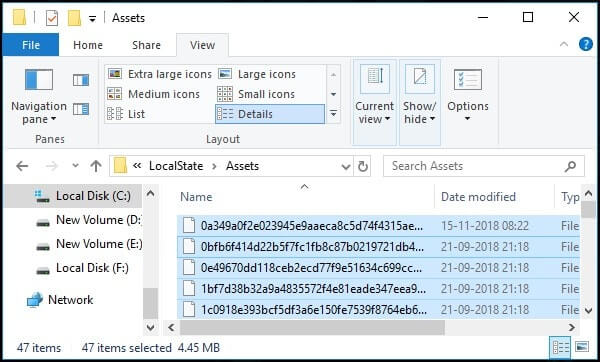Click the folder icon in title bar
Image resolution: width=600 pixels, height=362 pixels.
20,18
